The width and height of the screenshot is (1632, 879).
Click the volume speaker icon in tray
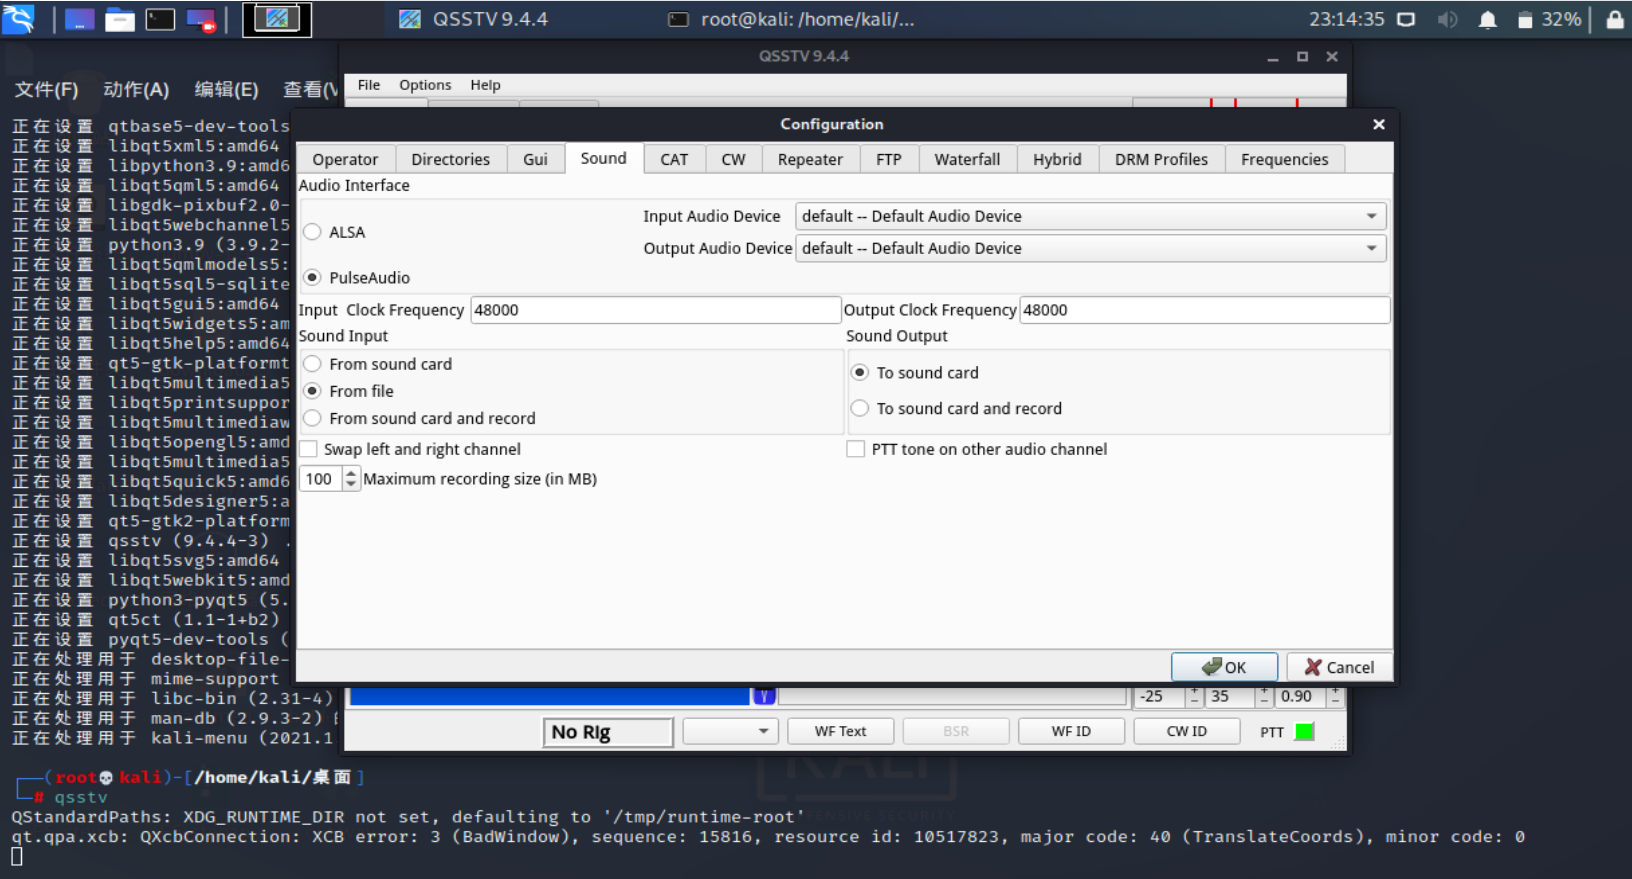(1447, 20)
